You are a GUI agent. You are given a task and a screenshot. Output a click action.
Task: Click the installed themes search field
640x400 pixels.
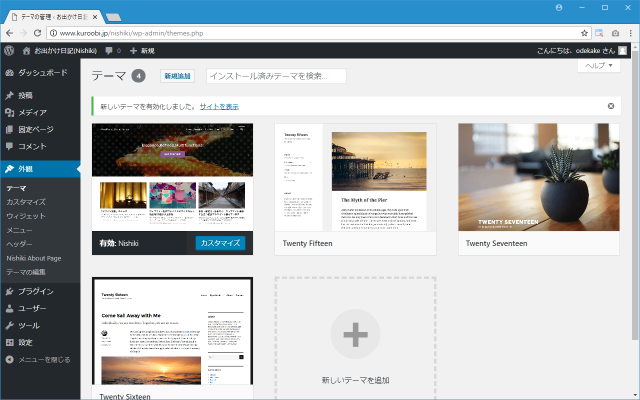click(x=275, y=76)
